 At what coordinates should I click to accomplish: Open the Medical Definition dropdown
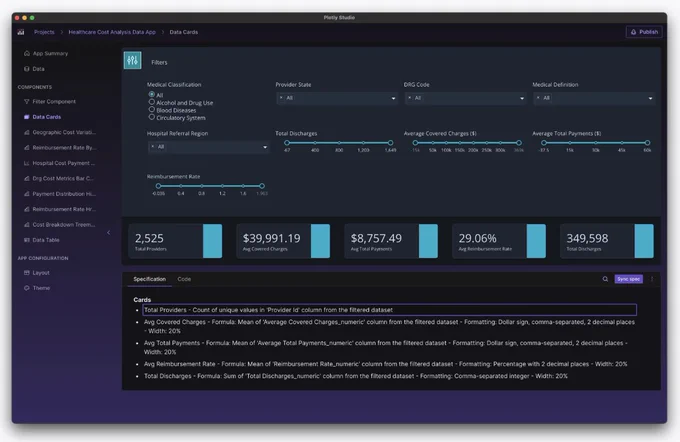click(594, 98)
